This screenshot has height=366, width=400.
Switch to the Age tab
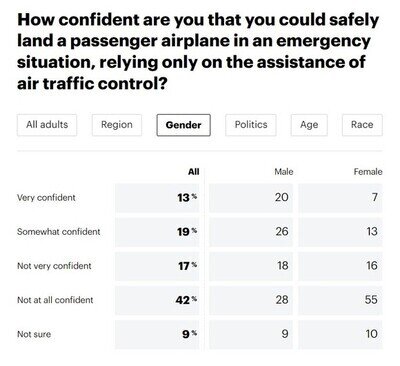pyautogui.click(x=309, y=125)
